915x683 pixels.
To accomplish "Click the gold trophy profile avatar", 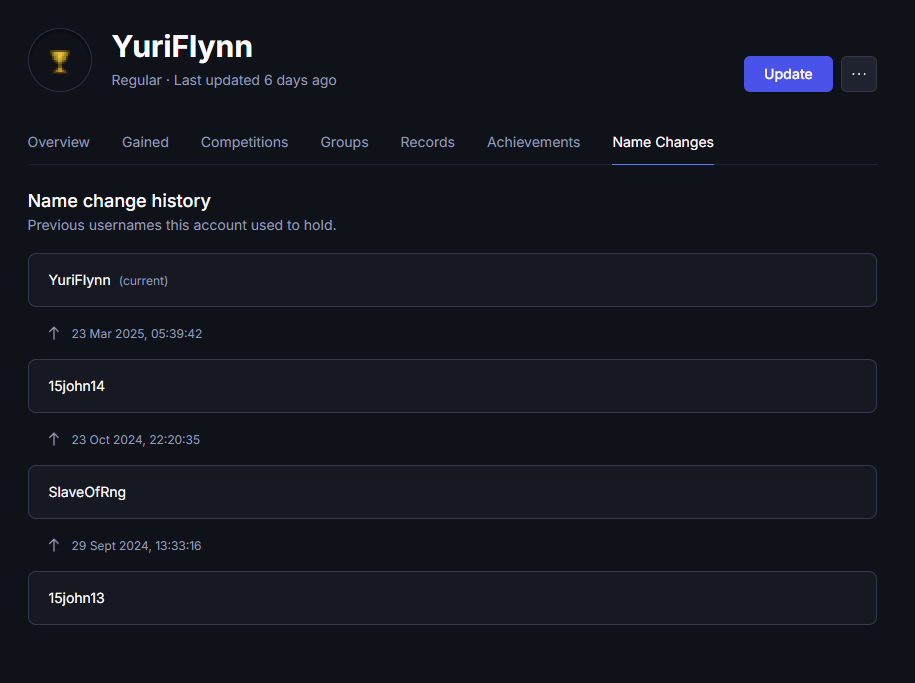I will pyautogui.click(x=60, y=61).
